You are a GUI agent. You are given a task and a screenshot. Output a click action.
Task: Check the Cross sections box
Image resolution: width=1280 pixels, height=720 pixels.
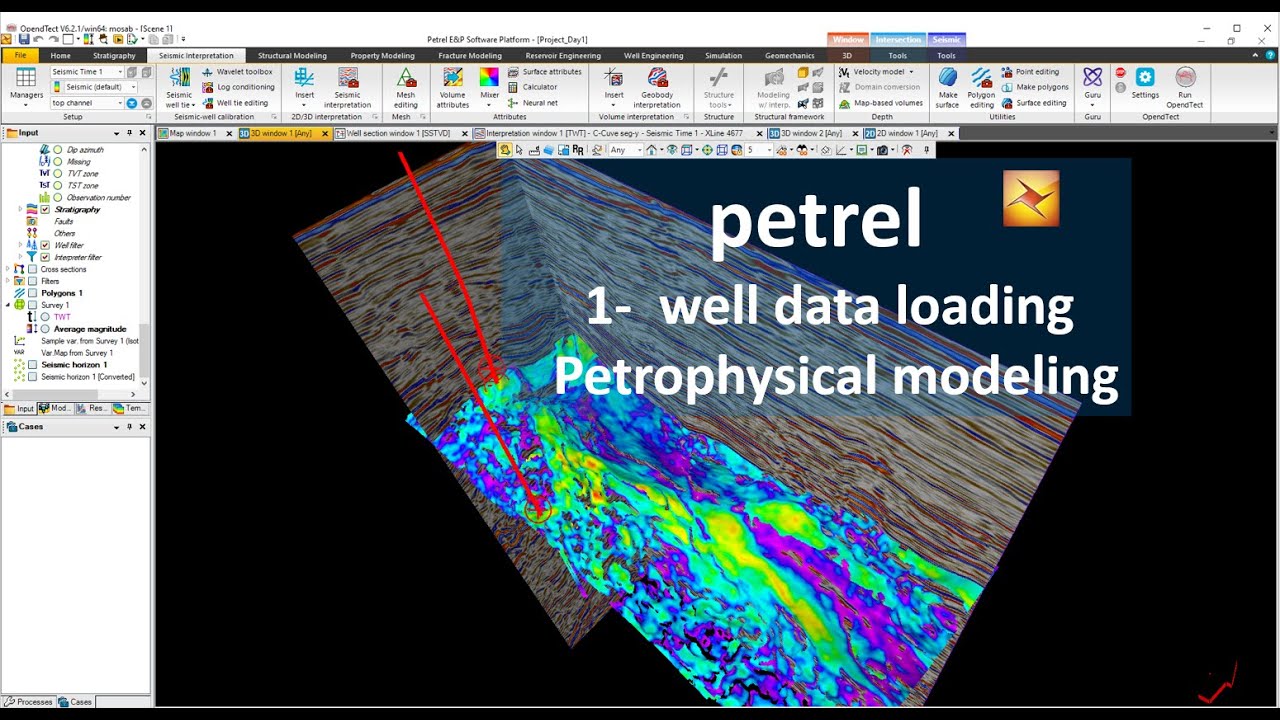pyautogui.click(x=33, y=269)
